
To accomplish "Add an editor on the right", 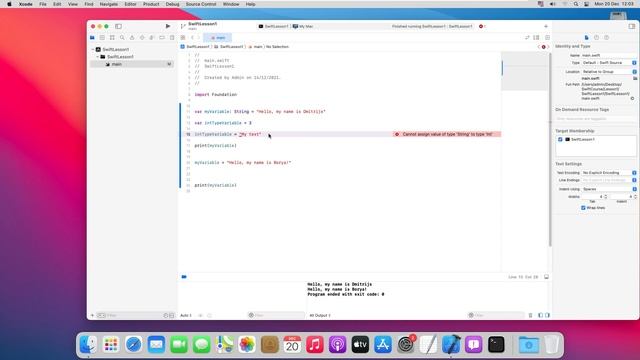I will pyautogui.click(x=547, y=38).
